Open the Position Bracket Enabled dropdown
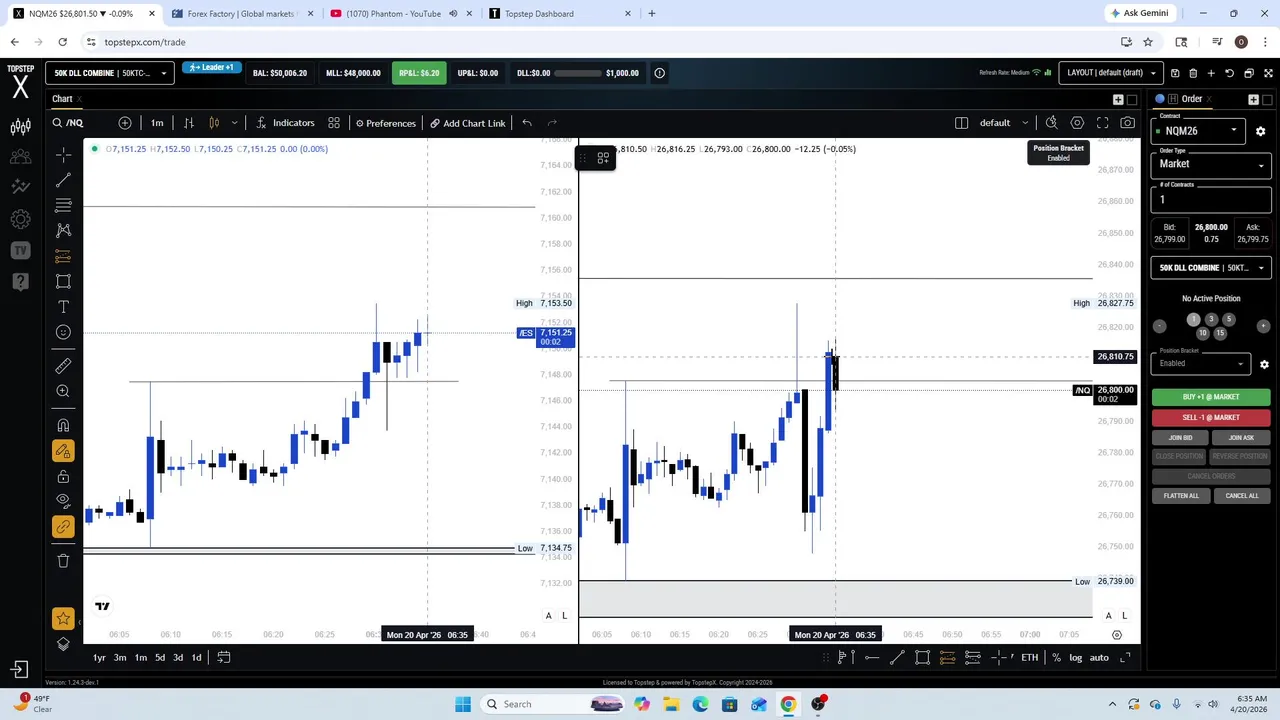Viewport: 1280px width, 720px height. pos(1200,363)
